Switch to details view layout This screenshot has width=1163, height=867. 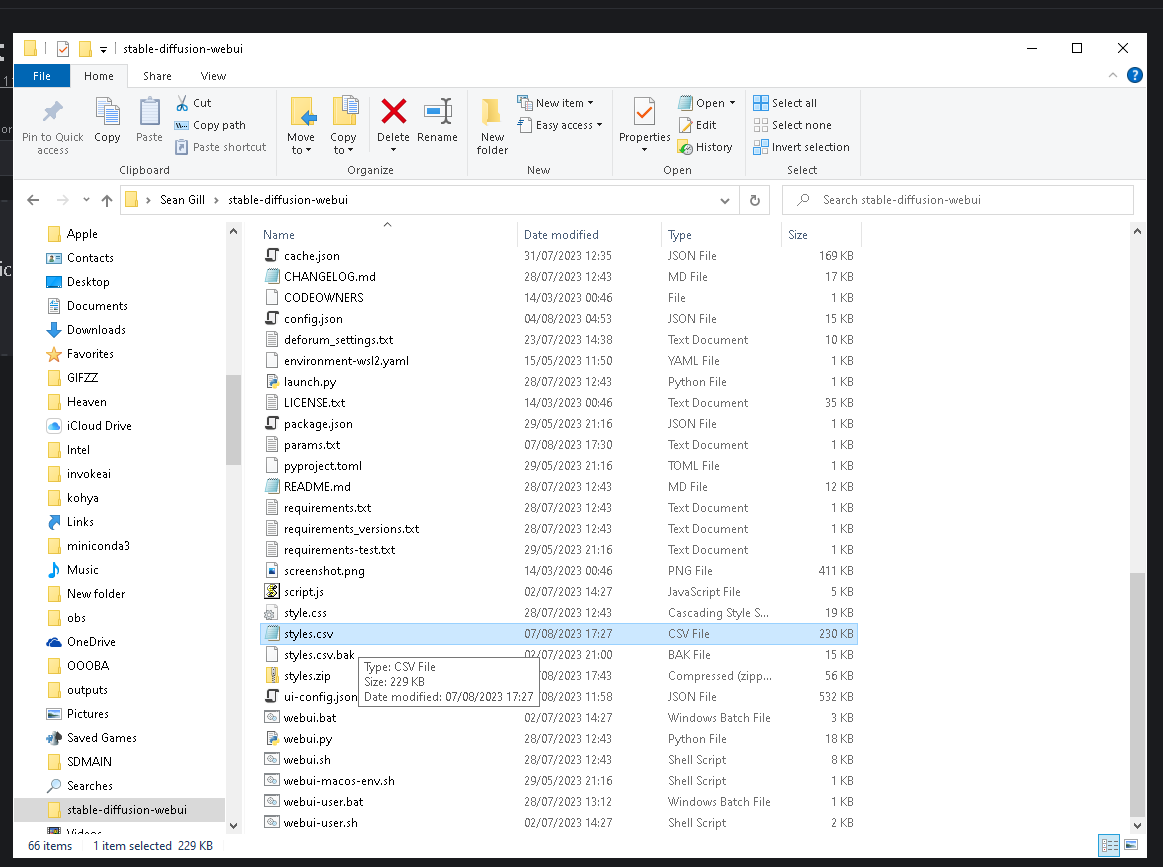click(1108, 845)
